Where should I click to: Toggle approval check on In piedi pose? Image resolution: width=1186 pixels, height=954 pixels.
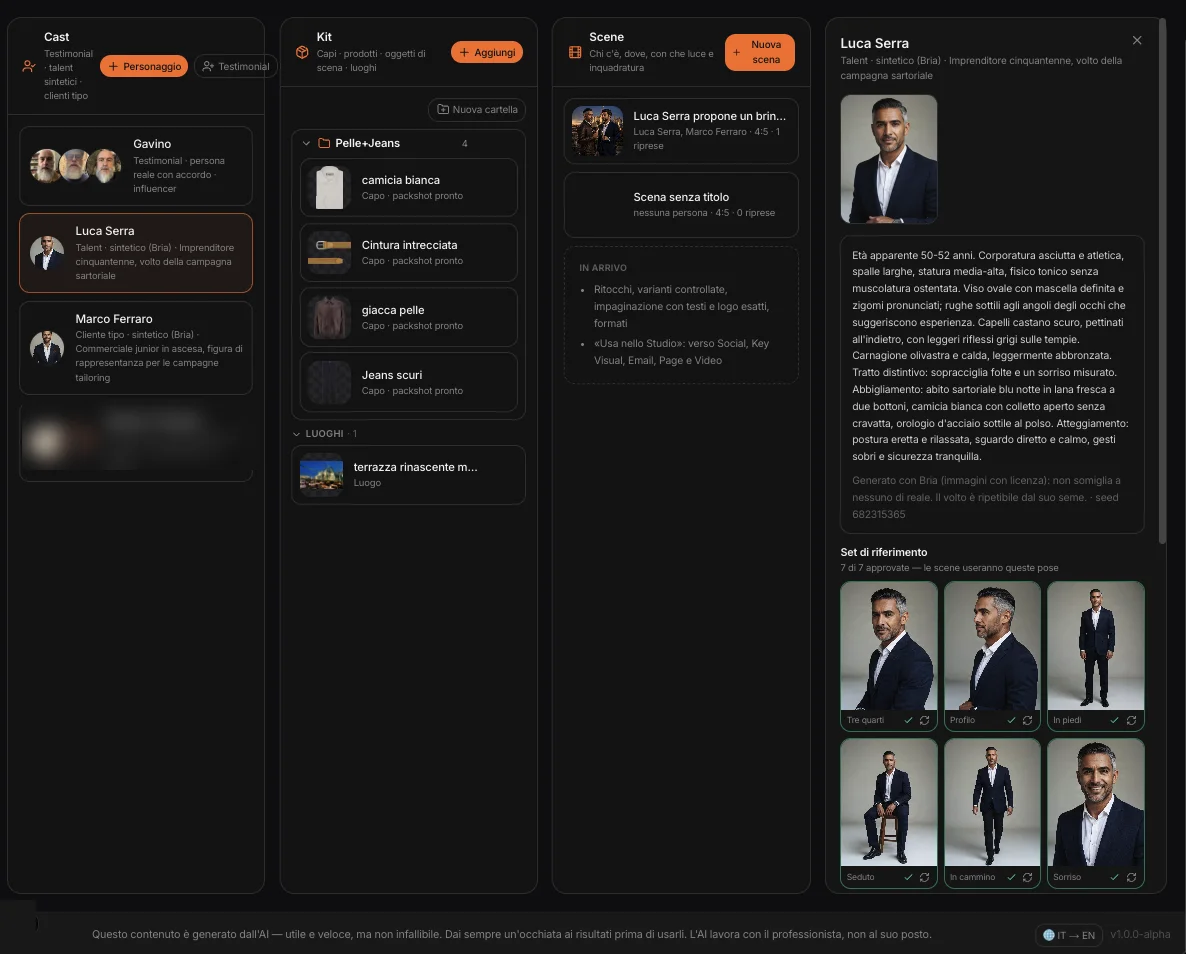pos(1114,720)
